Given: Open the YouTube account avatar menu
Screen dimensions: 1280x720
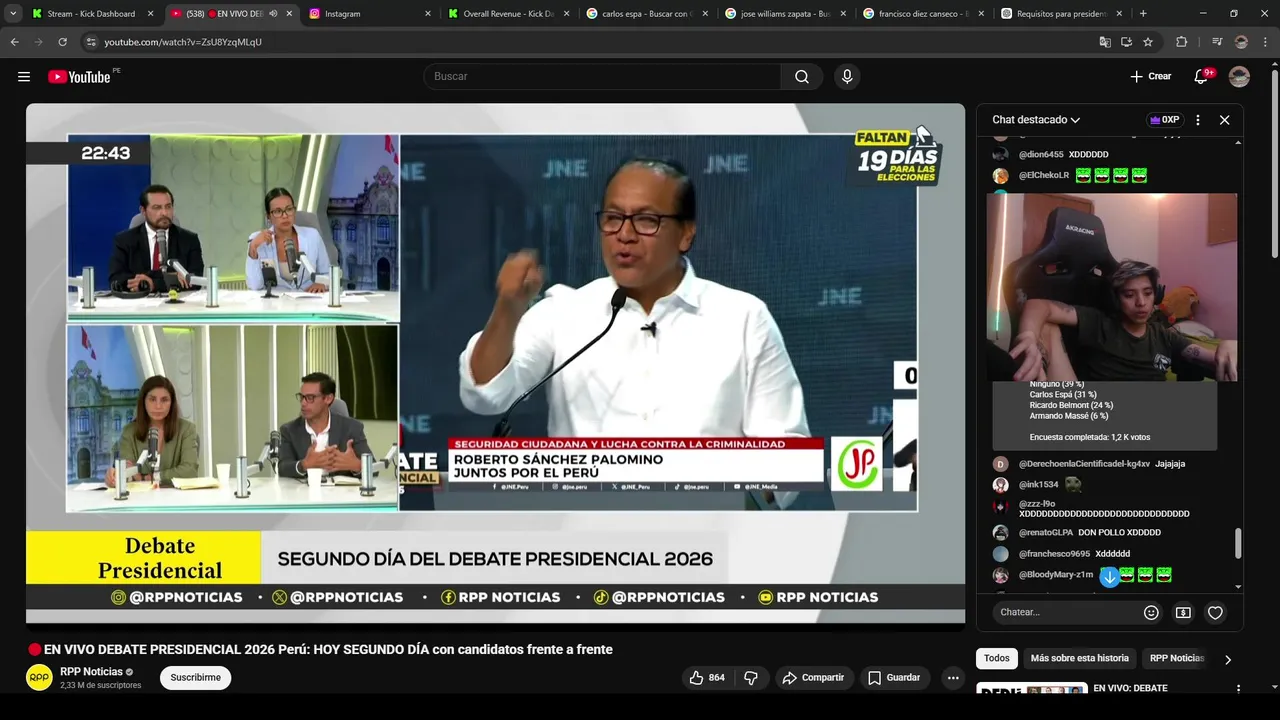Looking at the screenshot, I should (x=1239, y=77).
